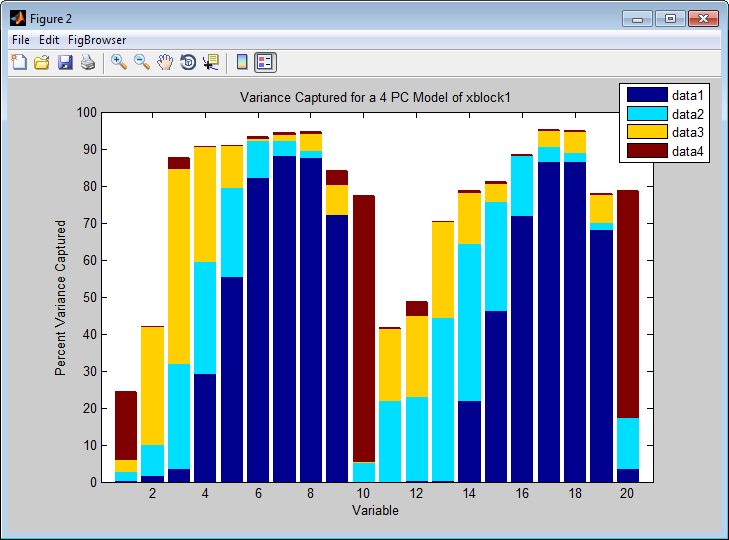Enable the Rotate 3D tool
729x540 pixels.
pyautogui.click(x=188, y=63)
